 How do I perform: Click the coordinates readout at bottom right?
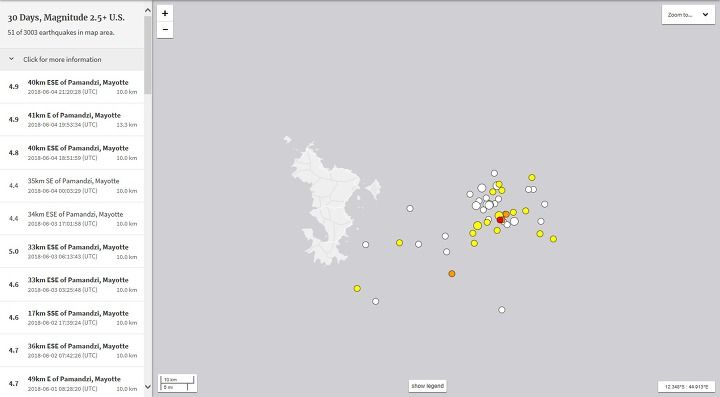point(686,387)
